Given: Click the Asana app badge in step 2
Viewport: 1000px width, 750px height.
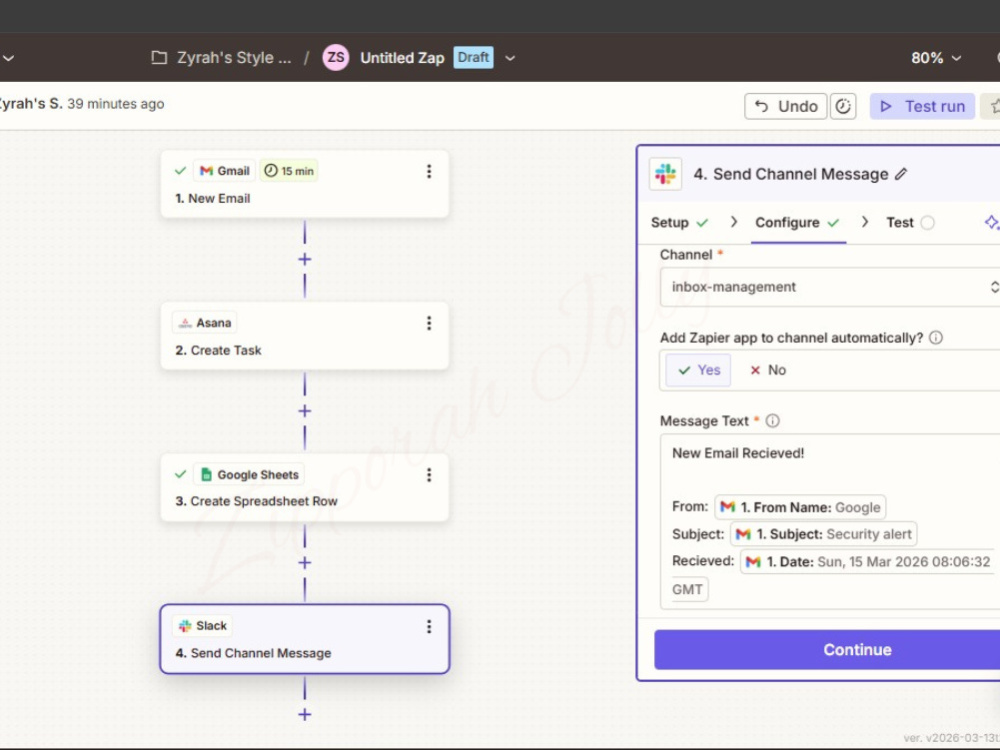Looking at the screenshot, I should [205, 323].
